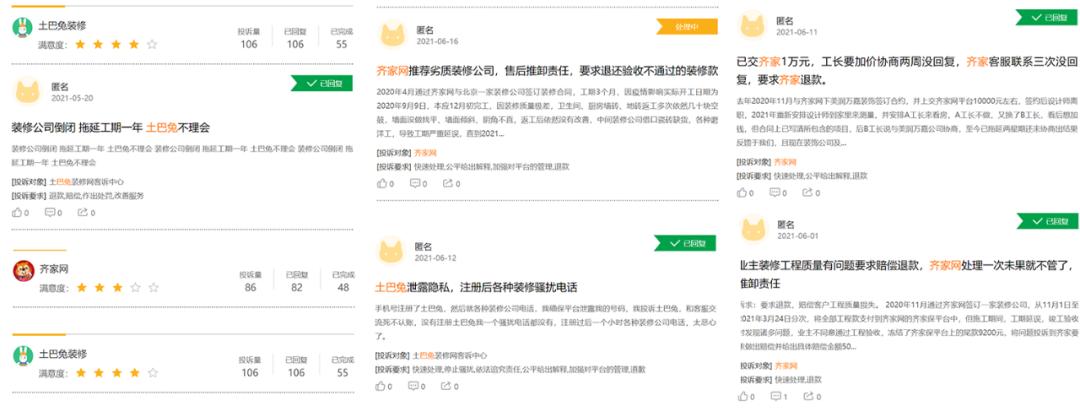Click the 处理中 status badge
1080x417 pixels.
[687, 27]
